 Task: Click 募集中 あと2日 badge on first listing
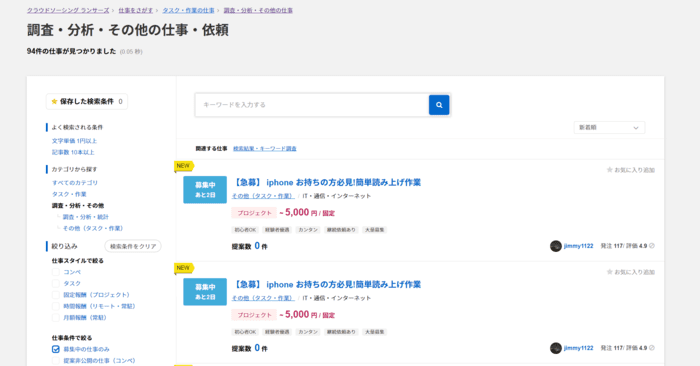tap(205, 190)
